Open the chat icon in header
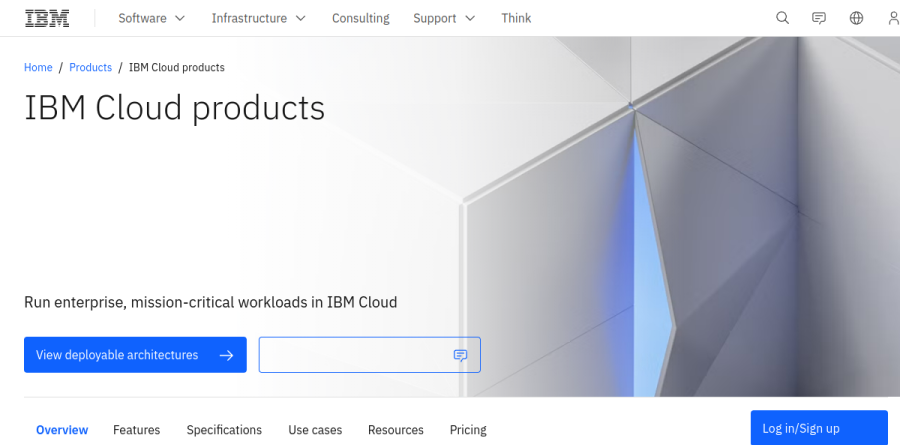 point(819,18)
